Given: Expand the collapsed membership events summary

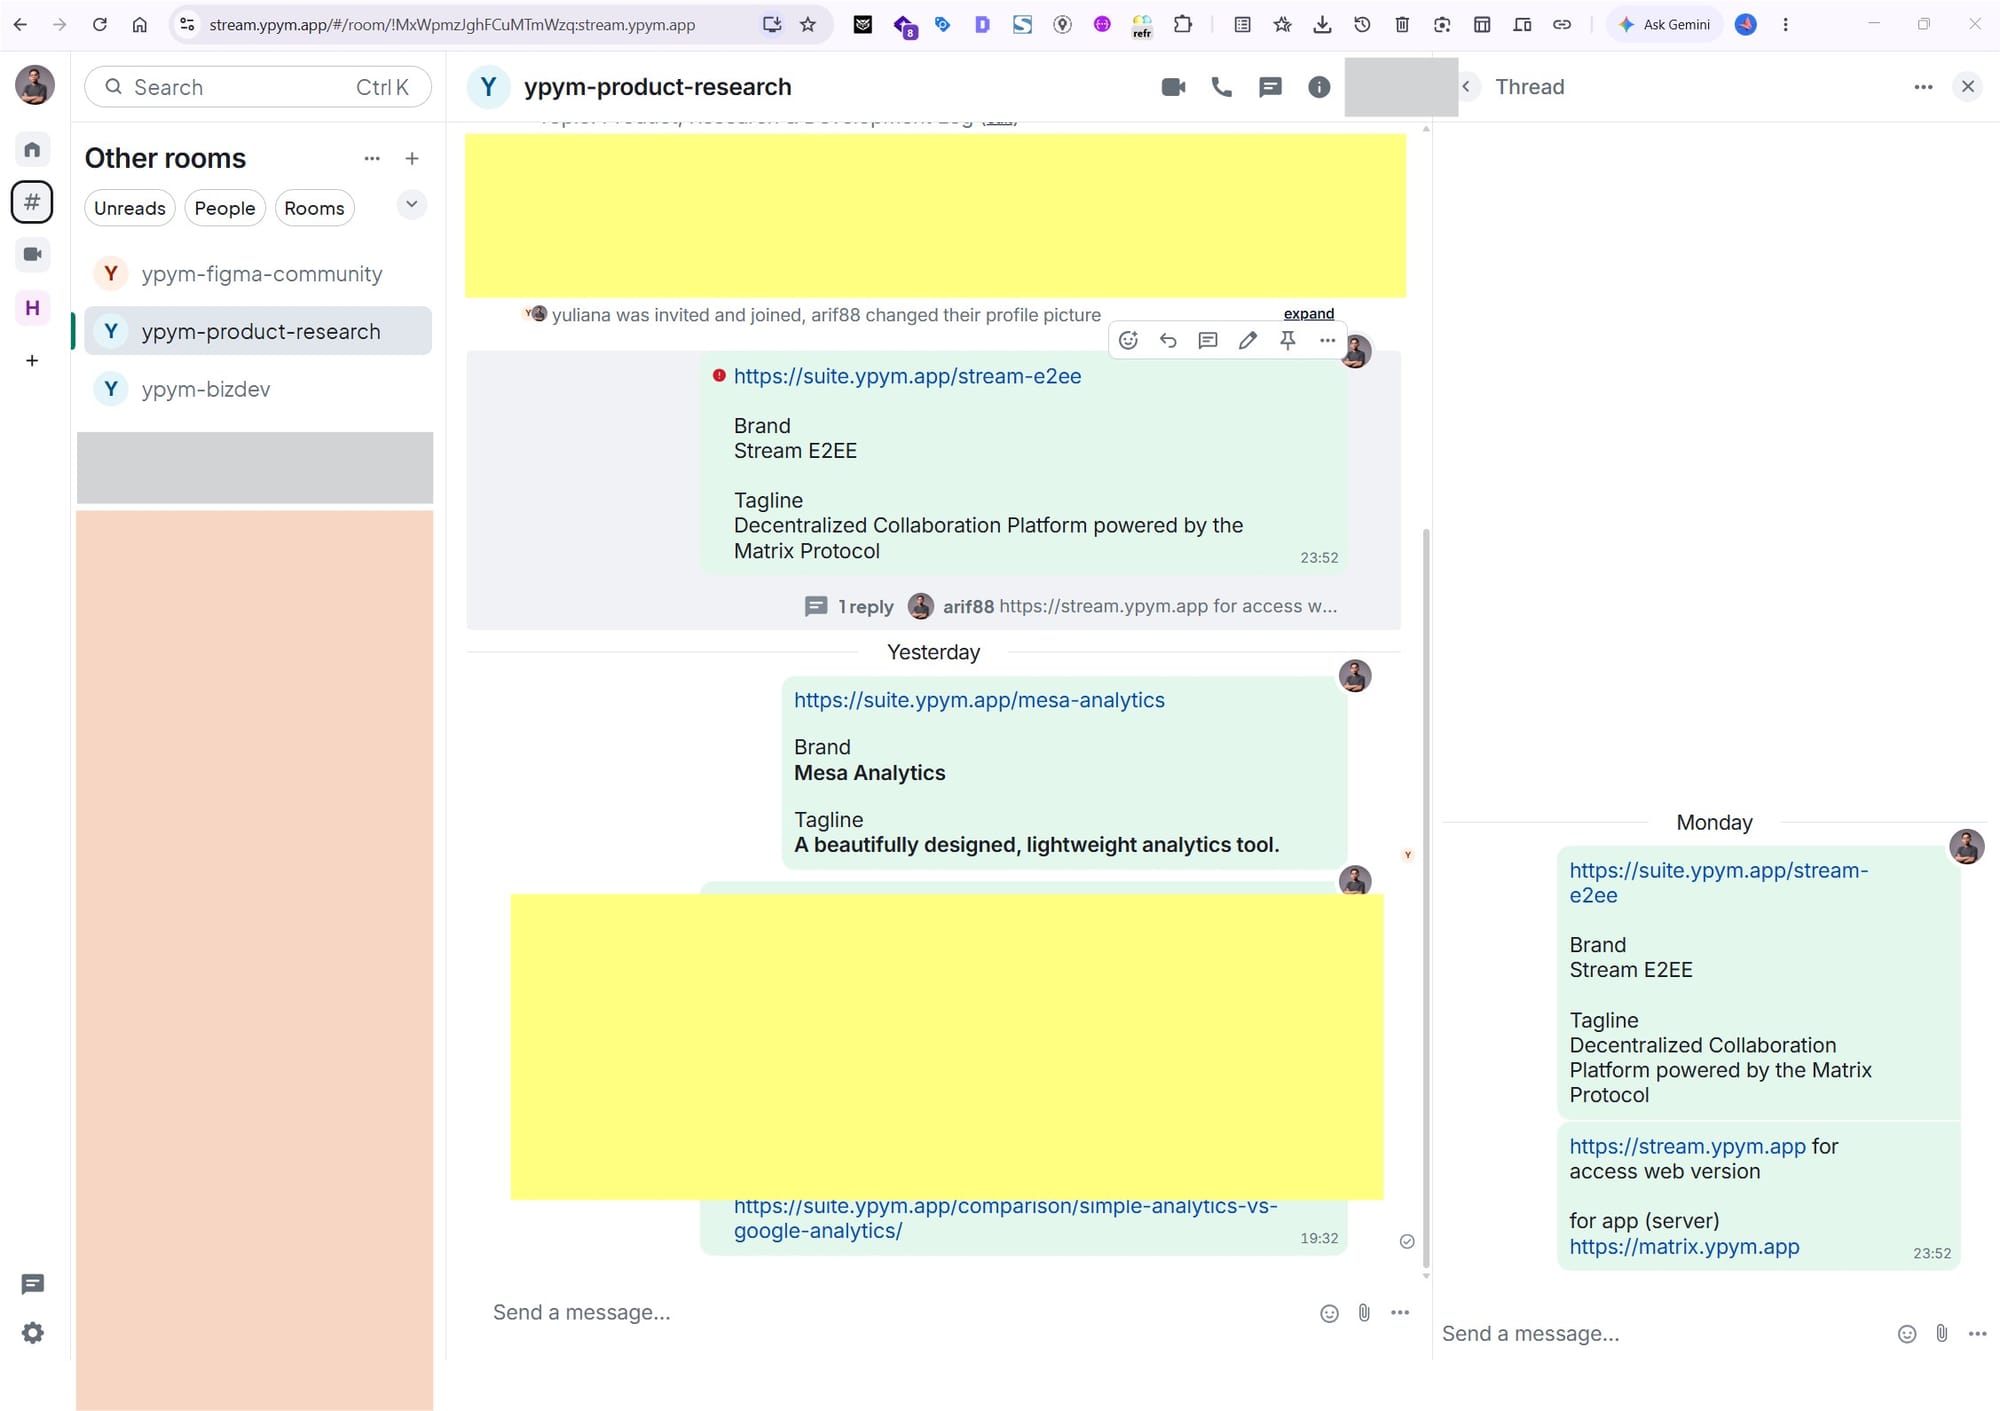Looking at the screenshot, I should click(x=1309, y=313).
